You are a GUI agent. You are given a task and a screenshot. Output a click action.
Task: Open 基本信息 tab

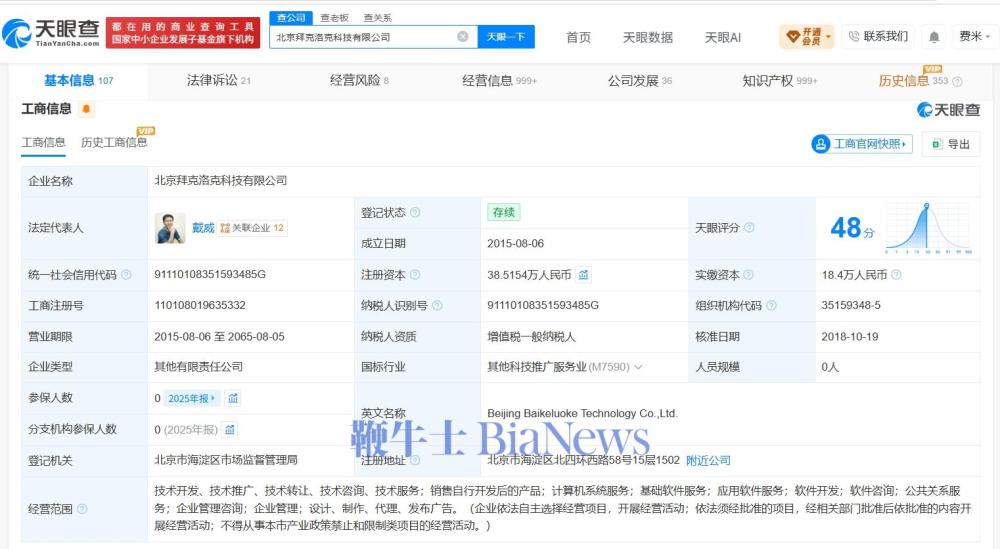point(78,81)
